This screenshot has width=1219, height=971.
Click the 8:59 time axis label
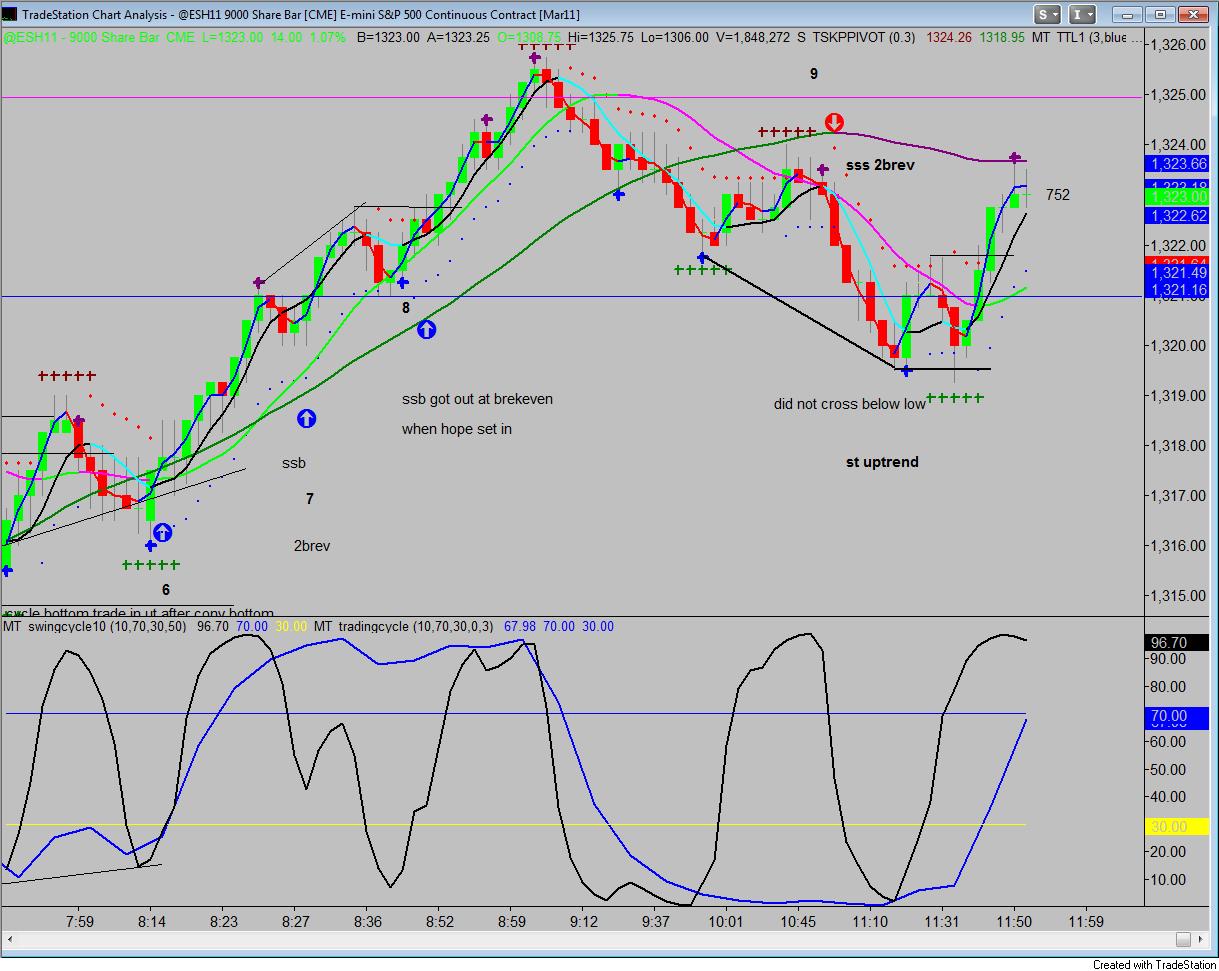tap(512, 921)
